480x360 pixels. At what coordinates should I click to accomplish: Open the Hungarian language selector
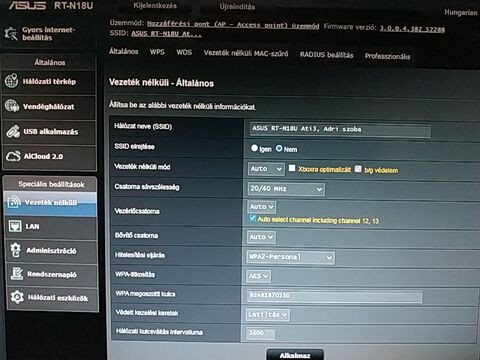[x=461, y=12]
